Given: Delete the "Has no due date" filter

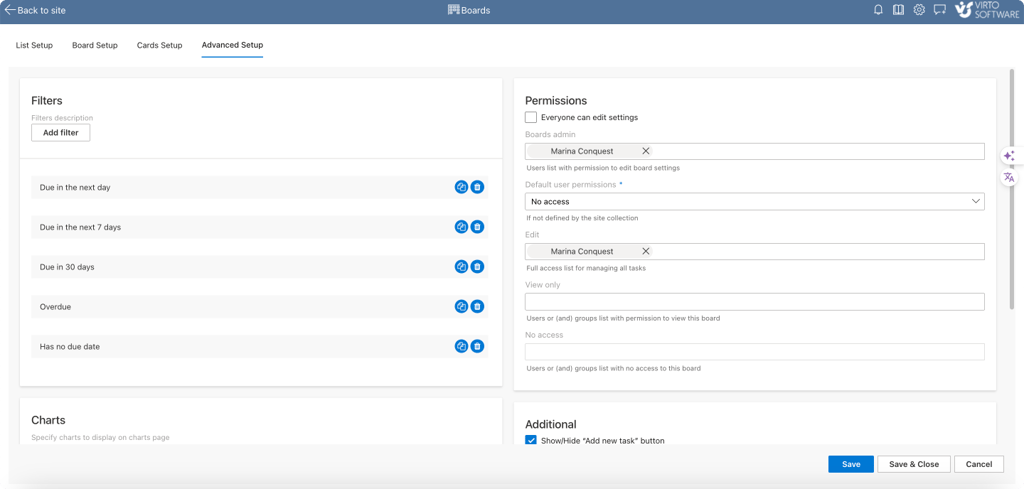Looking at the screenshot, I should [477, 347].
